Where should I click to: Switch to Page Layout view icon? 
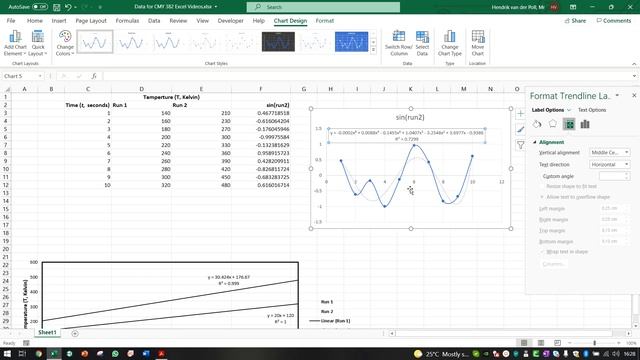pyautogui.click(x=541, y=343)
